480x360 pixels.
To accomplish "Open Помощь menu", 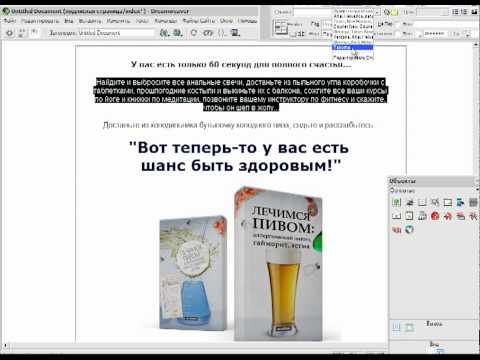I will 247,21.
